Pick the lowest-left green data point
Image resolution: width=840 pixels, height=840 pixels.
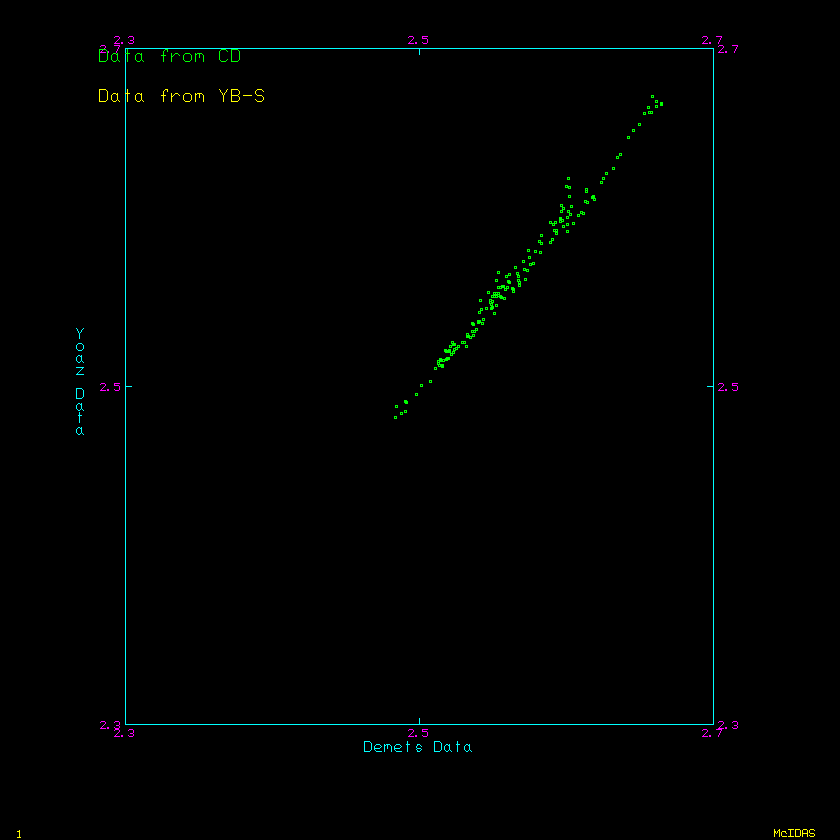click(396, 417)
